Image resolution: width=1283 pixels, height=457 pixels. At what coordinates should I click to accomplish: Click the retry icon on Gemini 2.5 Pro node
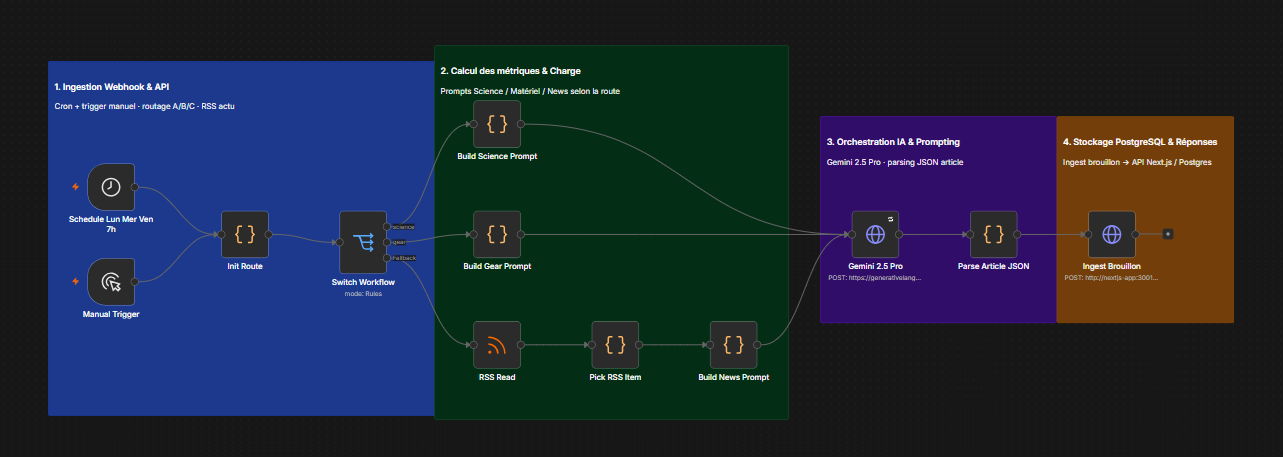tap(890, 217)
